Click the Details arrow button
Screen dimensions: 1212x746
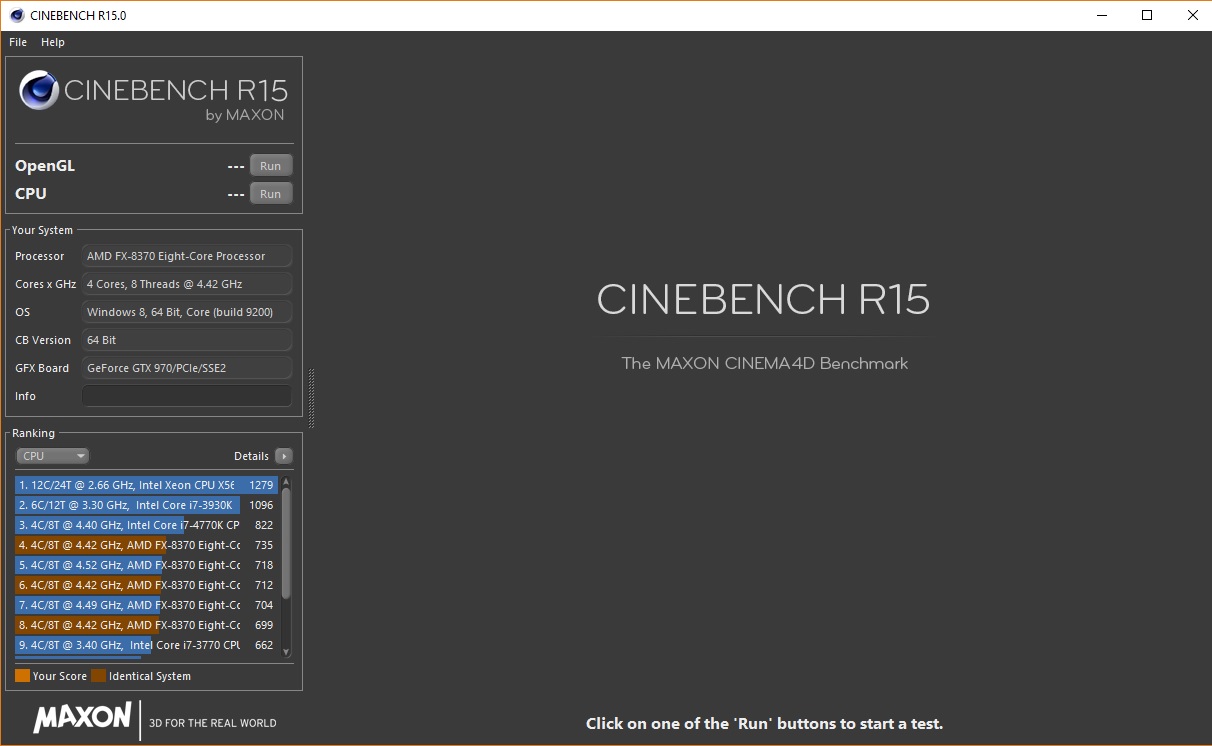284,456
